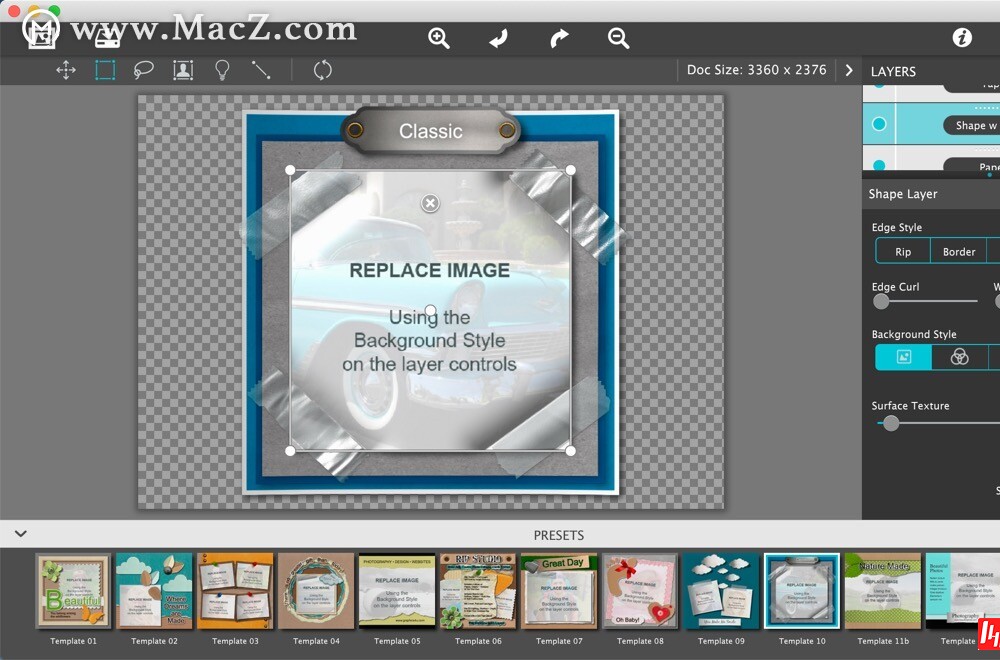Select the Move tool in the toolbar

[66, 70]
